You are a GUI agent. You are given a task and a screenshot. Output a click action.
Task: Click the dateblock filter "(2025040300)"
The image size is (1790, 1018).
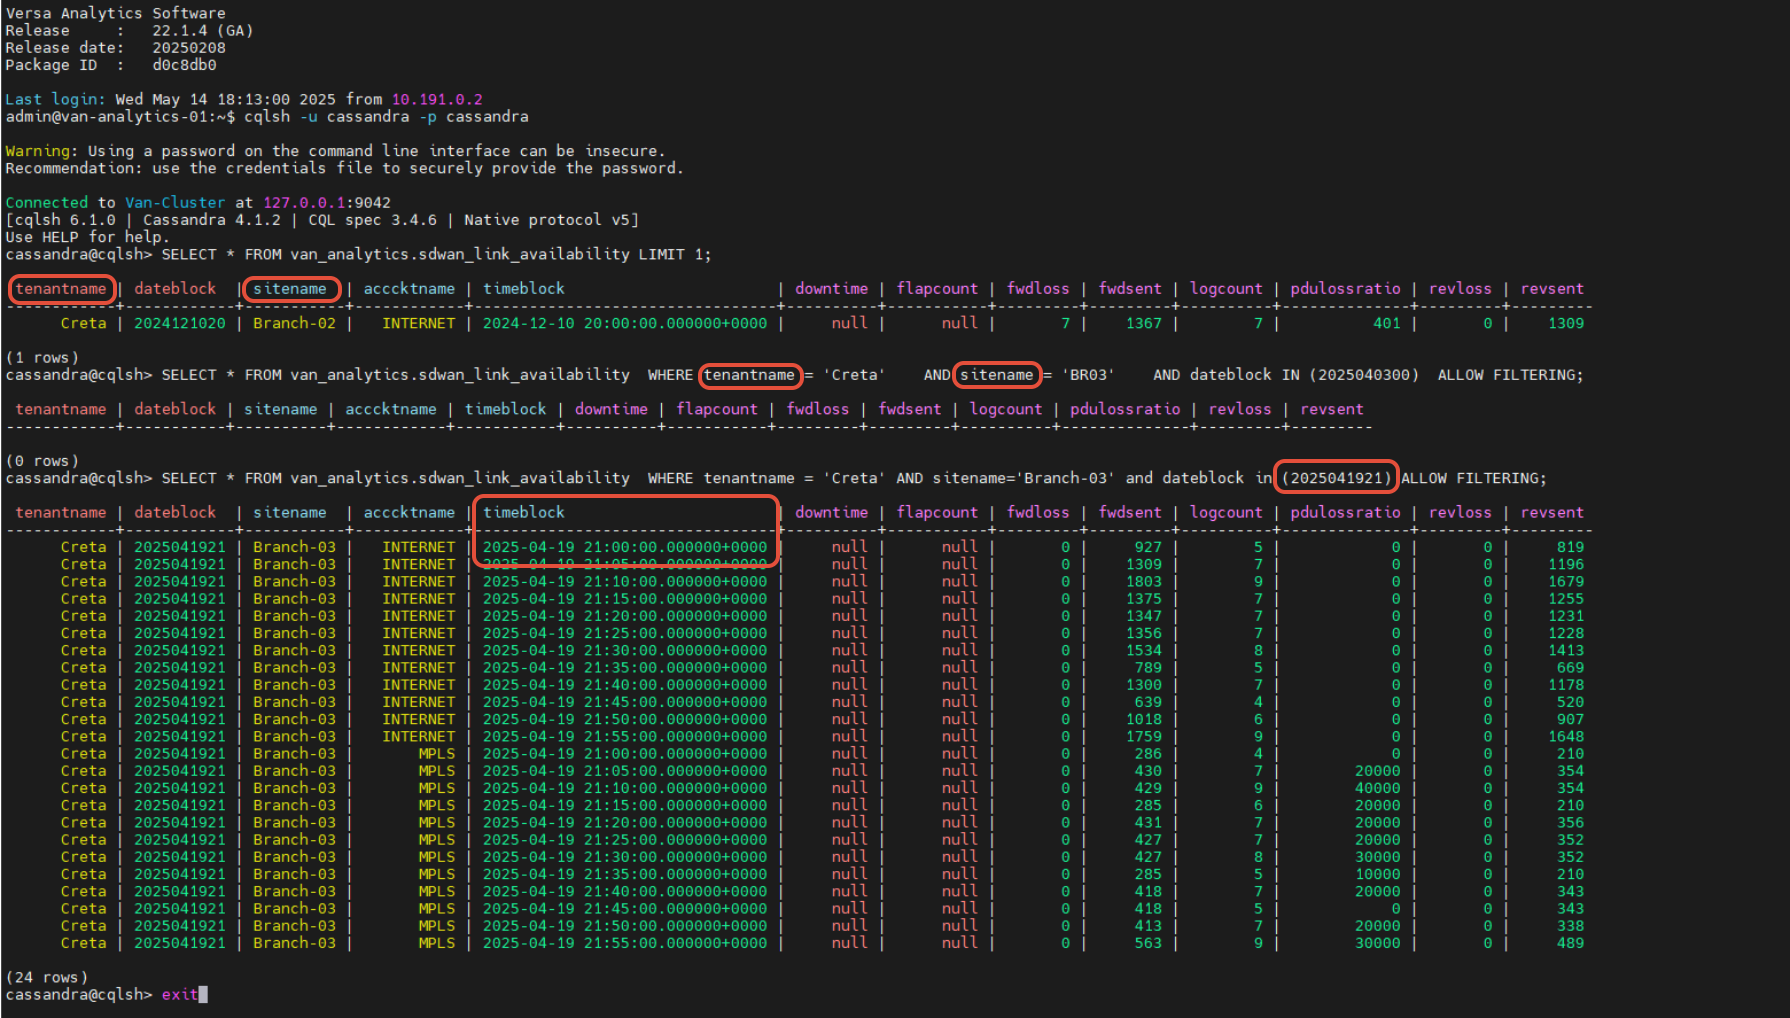pyautogui.click(x=1364, y=375)
